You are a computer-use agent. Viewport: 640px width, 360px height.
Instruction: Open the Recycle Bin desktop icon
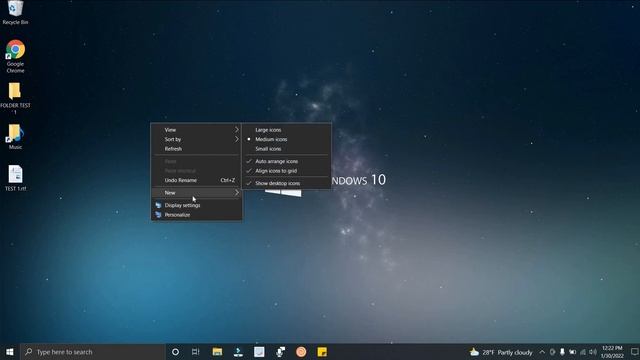[x=15, y=12]
